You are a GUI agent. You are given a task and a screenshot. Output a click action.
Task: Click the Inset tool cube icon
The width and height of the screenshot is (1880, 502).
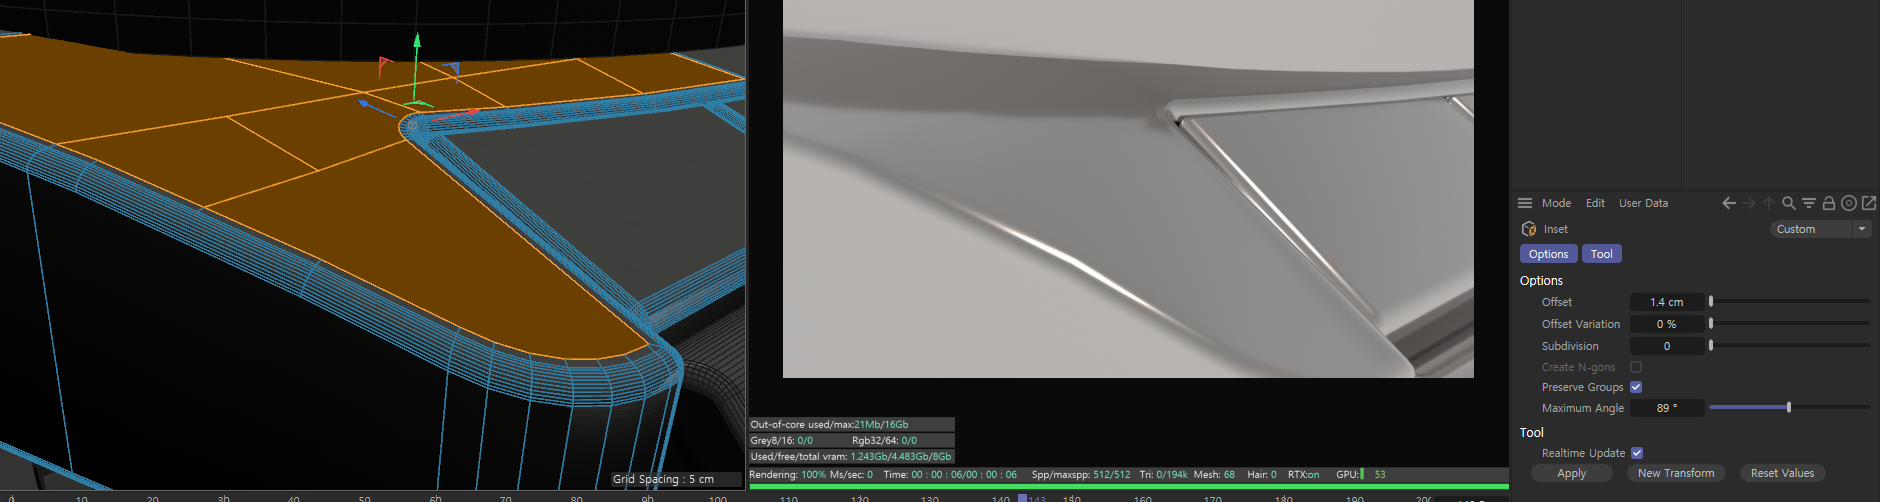(1528, 229)
